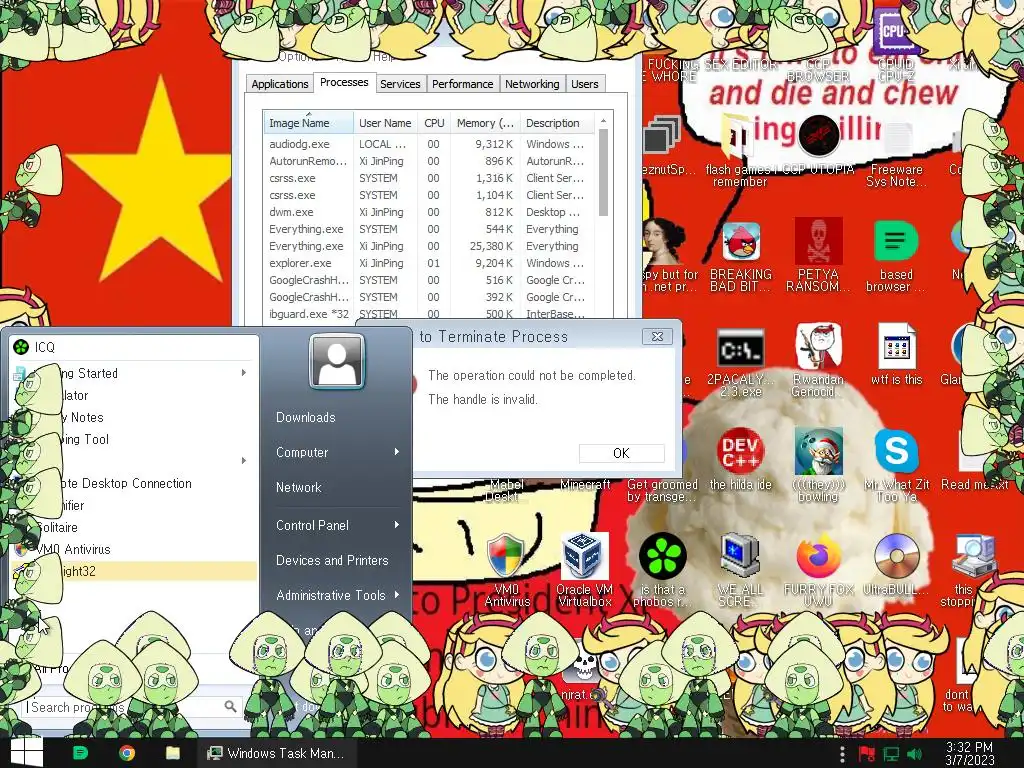Image resolution: width=1024 pixels, height=768 pixels.
Task: Launch Chrome from the taskbar
Action: (127, 753)
